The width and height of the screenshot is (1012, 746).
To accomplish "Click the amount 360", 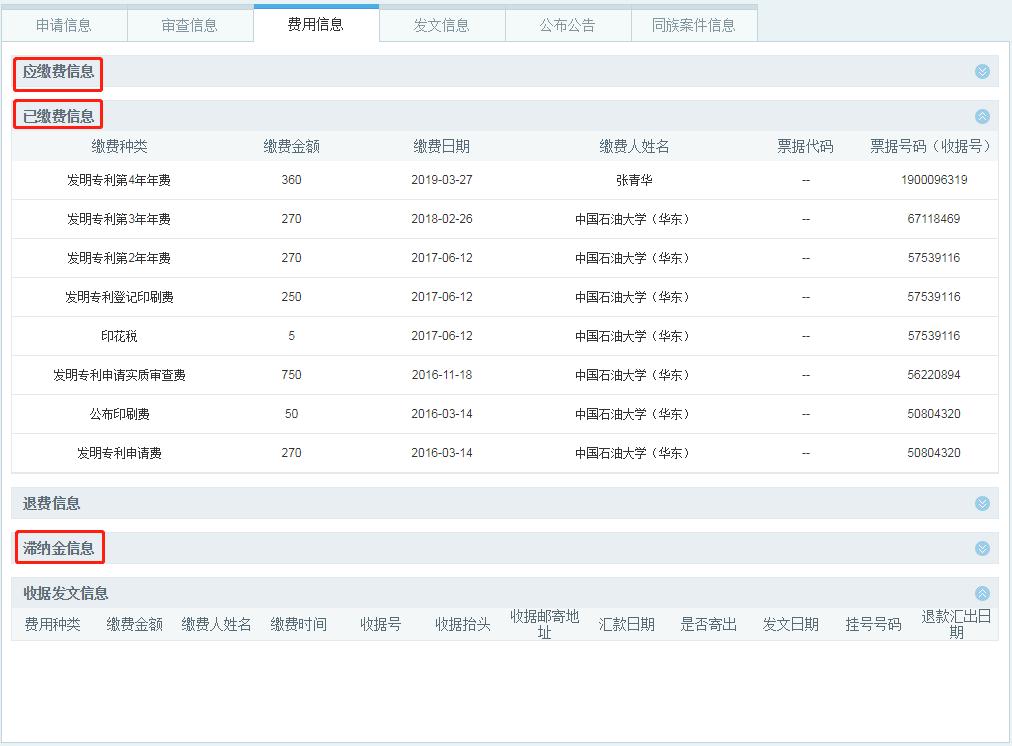I will [292, 180].
